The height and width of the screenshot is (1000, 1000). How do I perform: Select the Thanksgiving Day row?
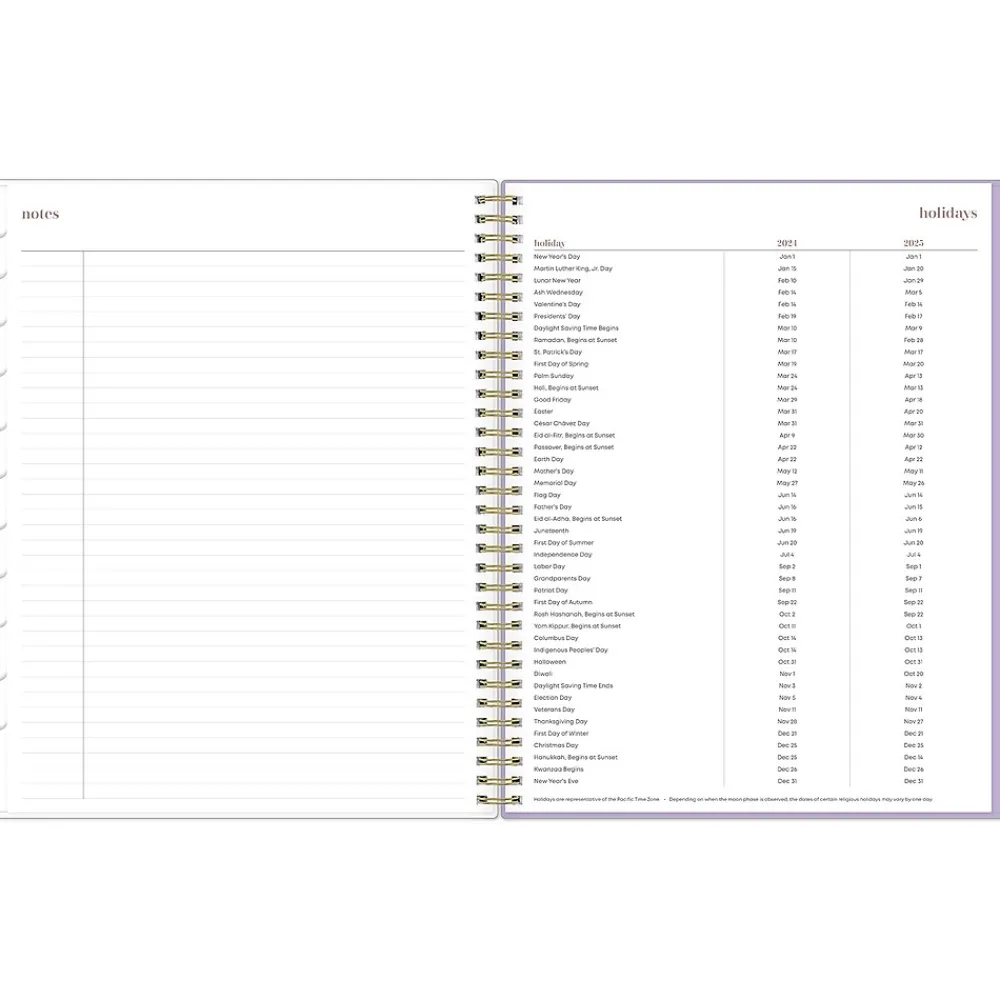(x=560, y=721)
